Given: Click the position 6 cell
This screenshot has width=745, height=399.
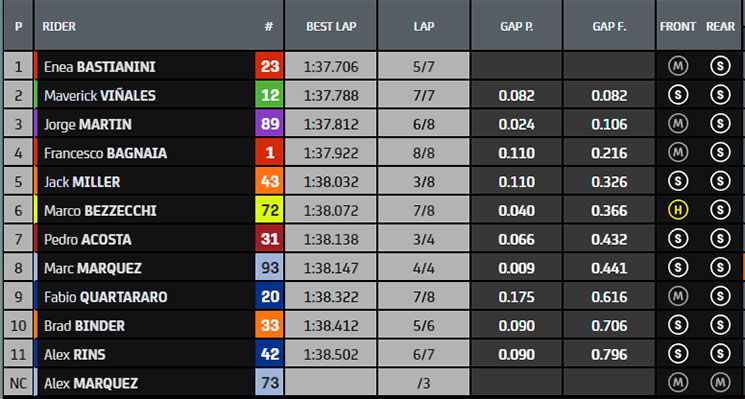Looking at the screenshot, I should pos(18,210).
